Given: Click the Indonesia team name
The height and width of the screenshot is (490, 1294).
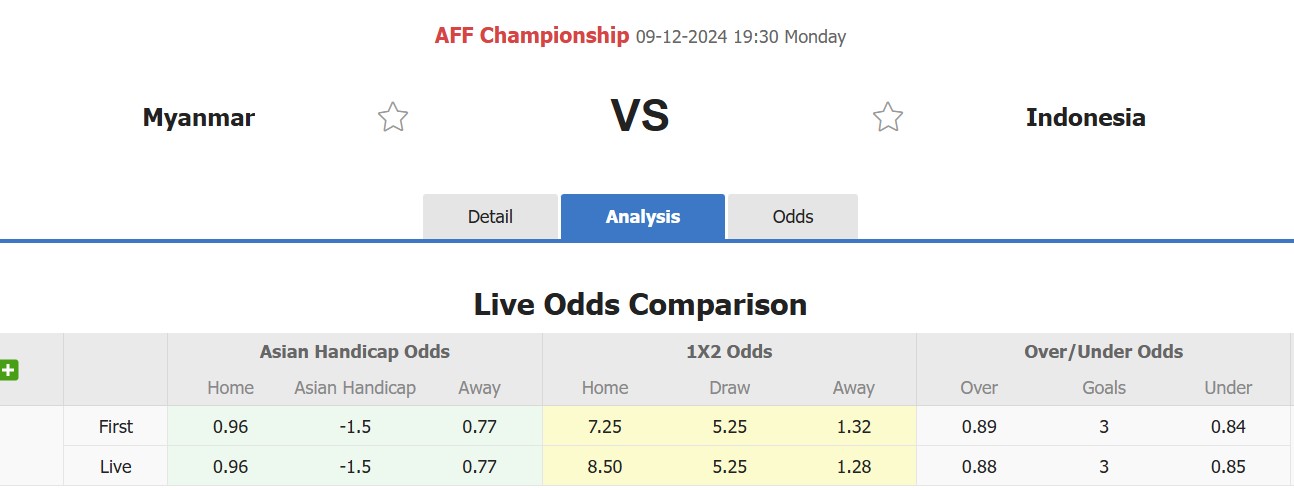Looking at the screenshot, I should [x=1086, y=118].
